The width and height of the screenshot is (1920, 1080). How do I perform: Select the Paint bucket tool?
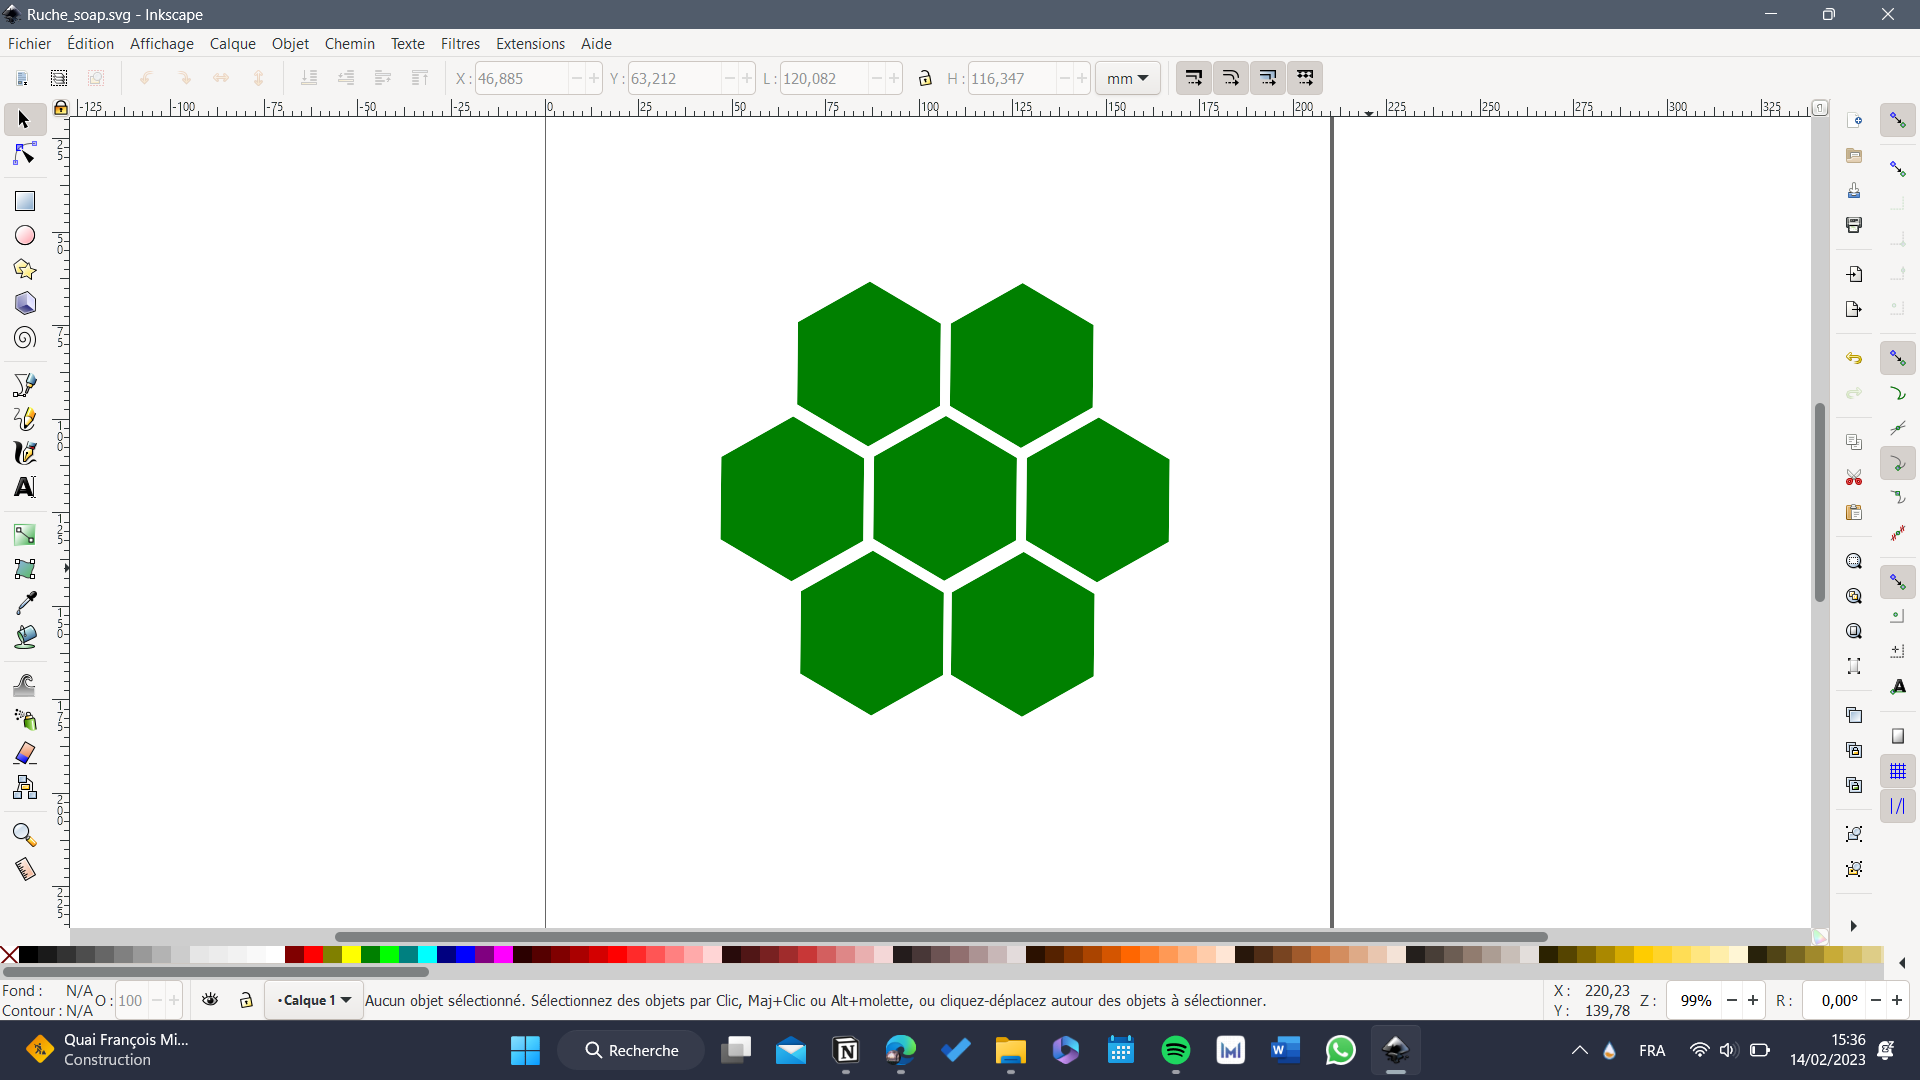[x=24, y=637]
